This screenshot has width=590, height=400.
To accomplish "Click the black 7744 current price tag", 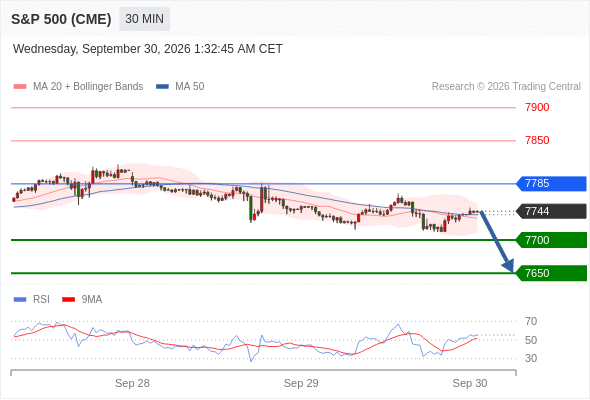I will tap(551, 211).
